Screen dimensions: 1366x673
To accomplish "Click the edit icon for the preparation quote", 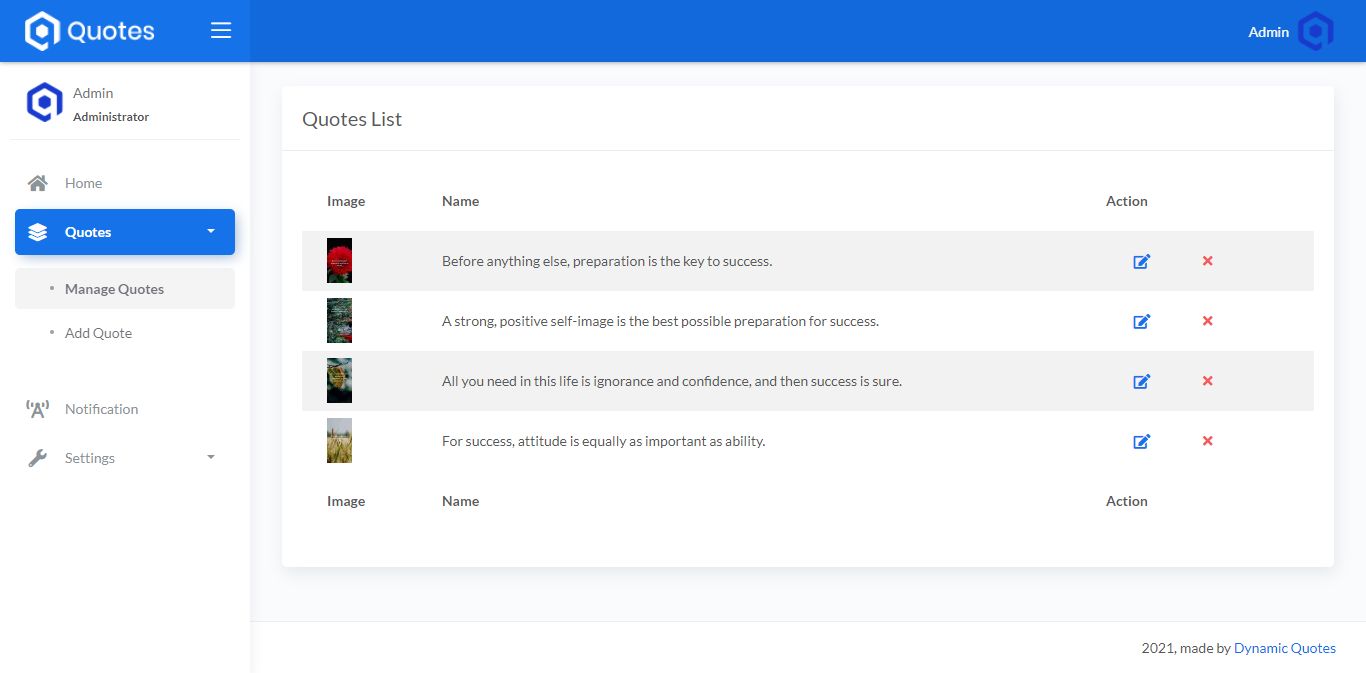I will (x=1141, y=261).
